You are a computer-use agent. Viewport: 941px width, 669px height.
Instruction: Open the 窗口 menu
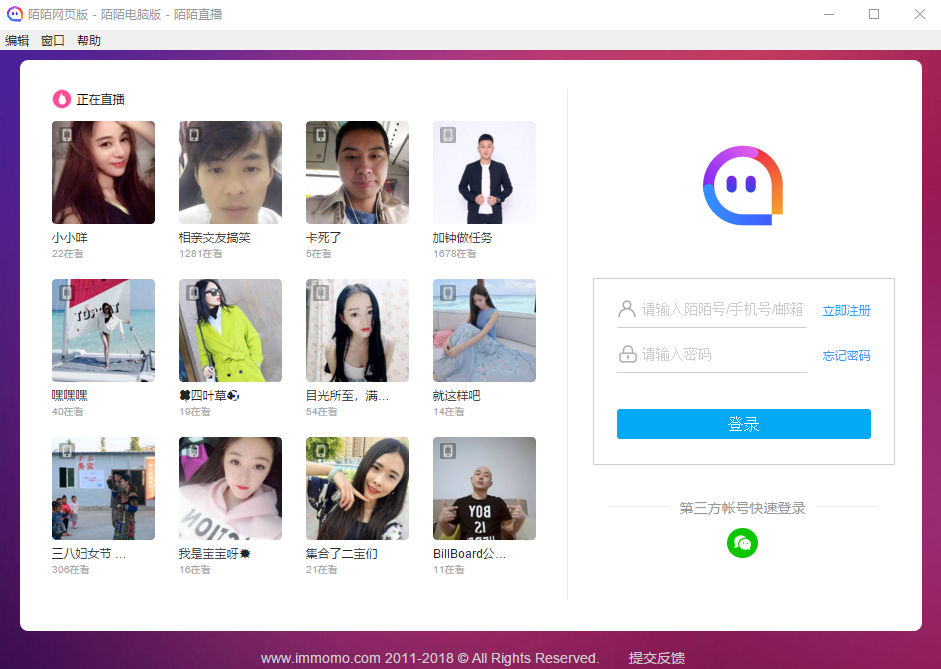(53, 41)
